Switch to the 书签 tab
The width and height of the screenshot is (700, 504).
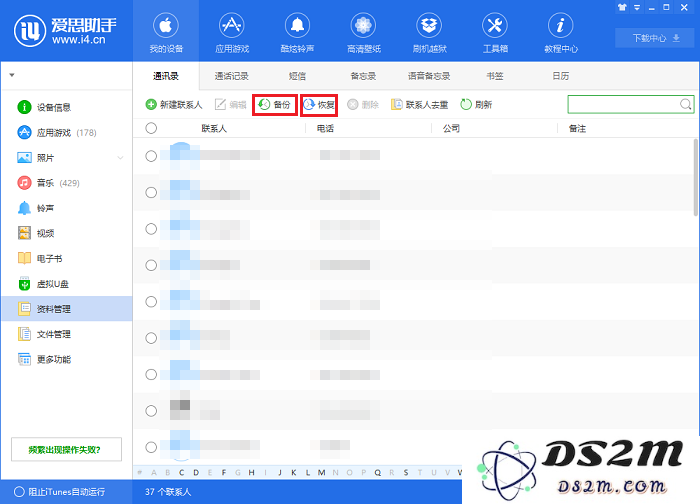495,76
